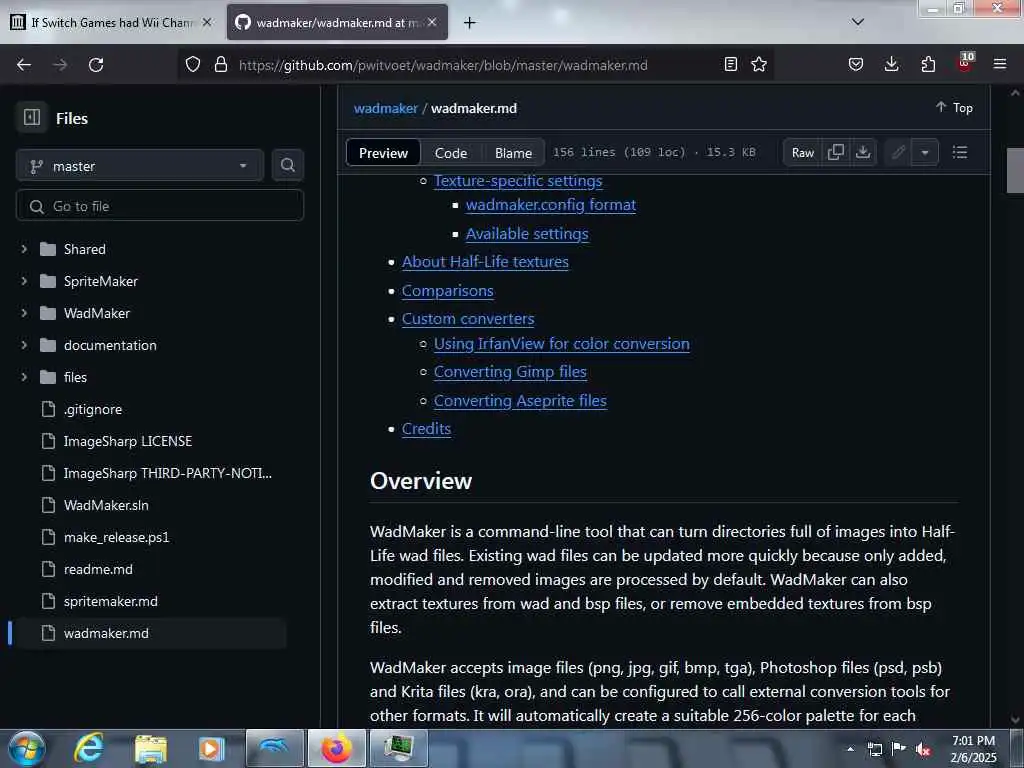
Task: Switch to Blame view tab
Action: [513, 153]
